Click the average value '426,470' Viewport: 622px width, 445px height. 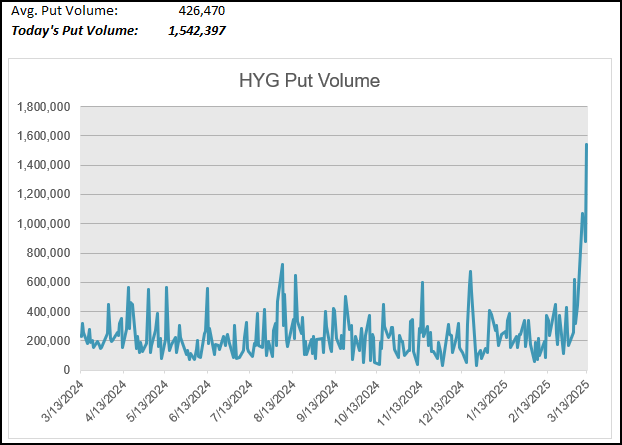(202, 11)
